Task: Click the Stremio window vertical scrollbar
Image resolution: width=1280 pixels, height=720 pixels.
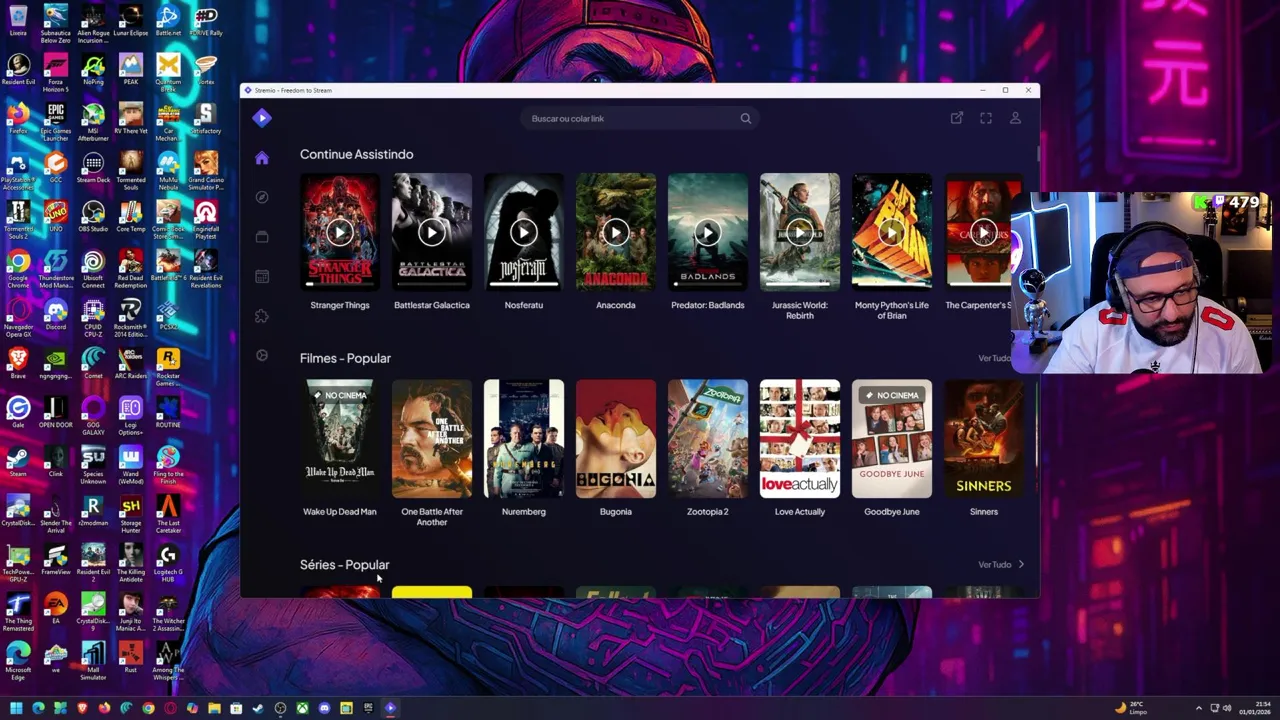Action: coord(1037,155)
